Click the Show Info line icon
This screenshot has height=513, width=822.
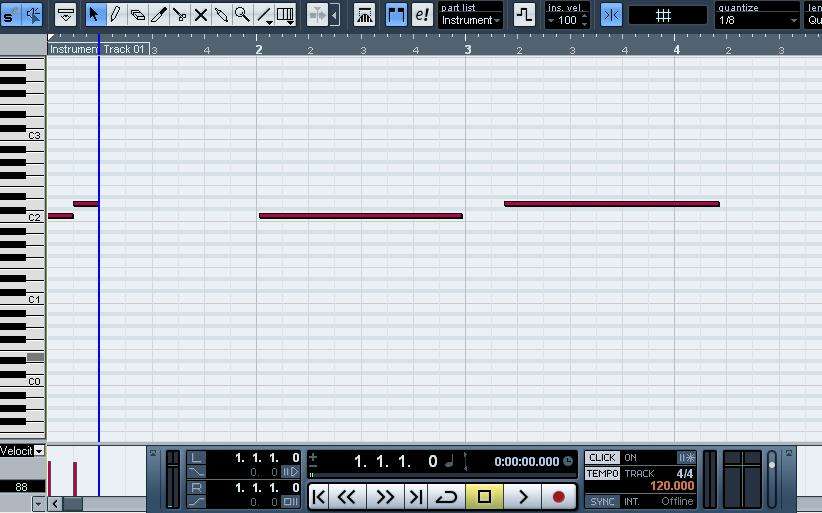[x=66, y=15]
